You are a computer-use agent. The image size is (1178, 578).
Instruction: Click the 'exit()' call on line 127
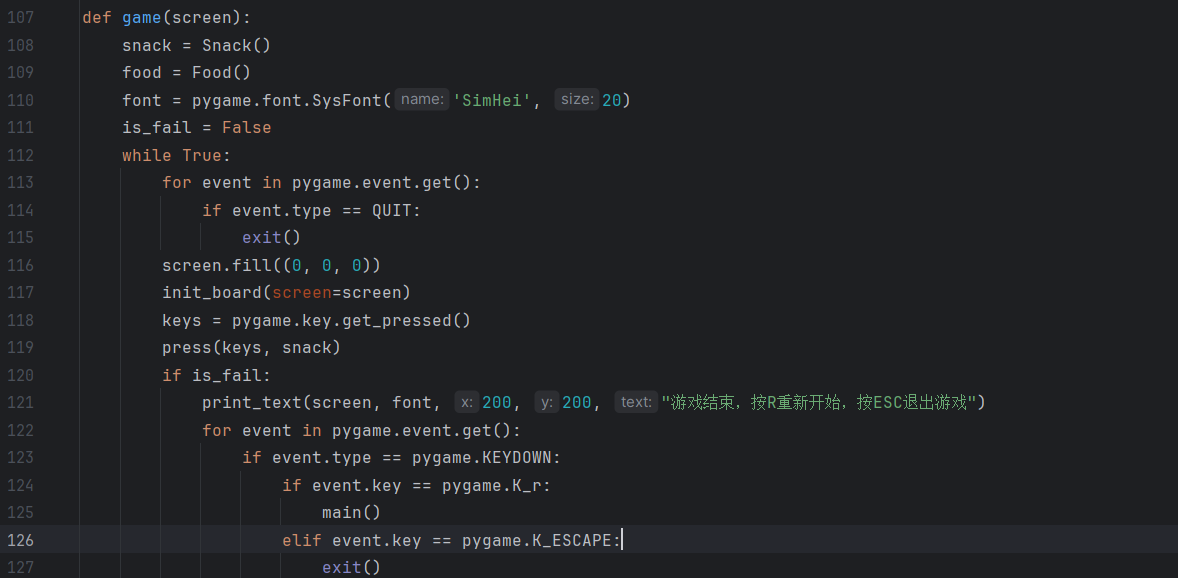352,567
